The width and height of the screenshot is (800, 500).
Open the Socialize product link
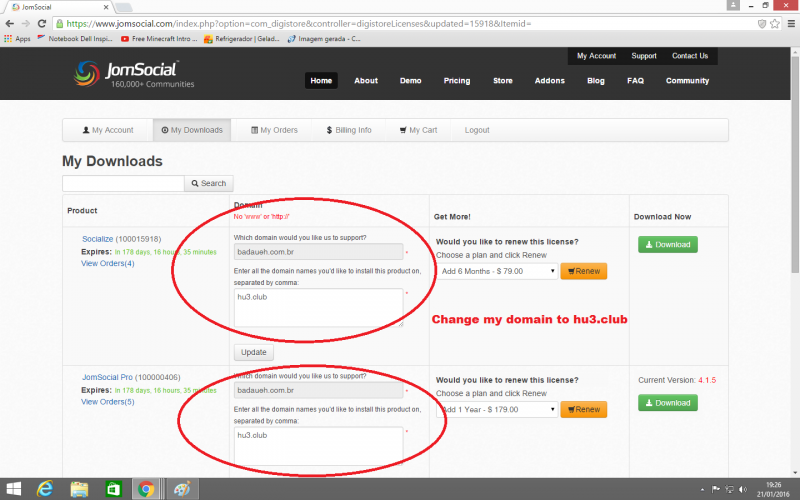pos(97,239)
